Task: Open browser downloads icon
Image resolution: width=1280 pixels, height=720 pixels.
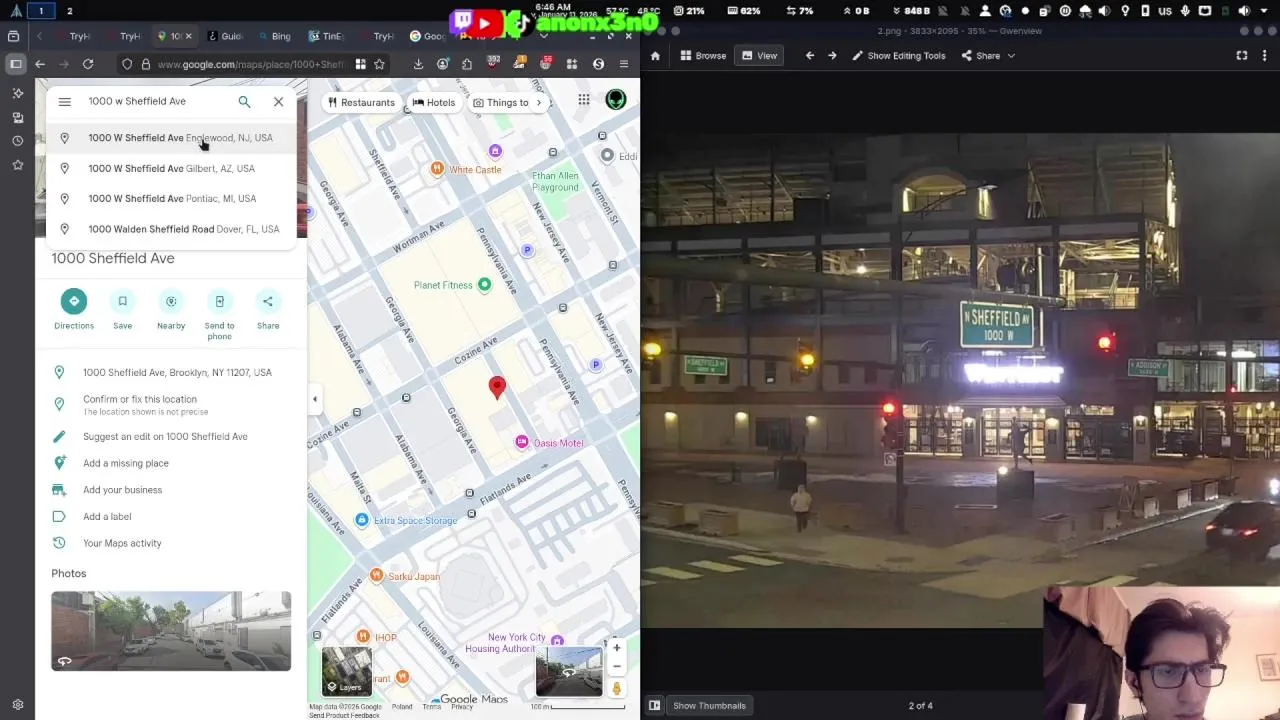Action: tap(418, 64)
